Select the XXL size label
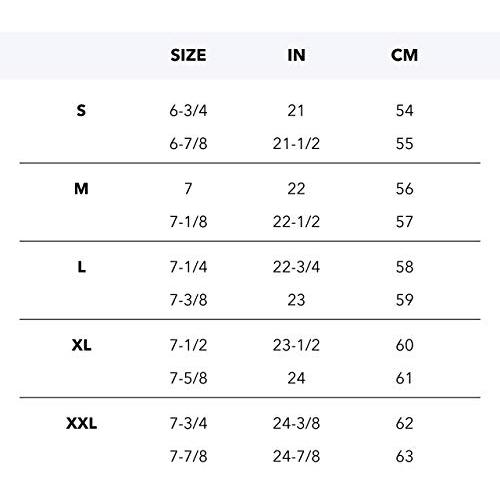The height and width of the screenshot is (500, 500). (x=82, y=423)
